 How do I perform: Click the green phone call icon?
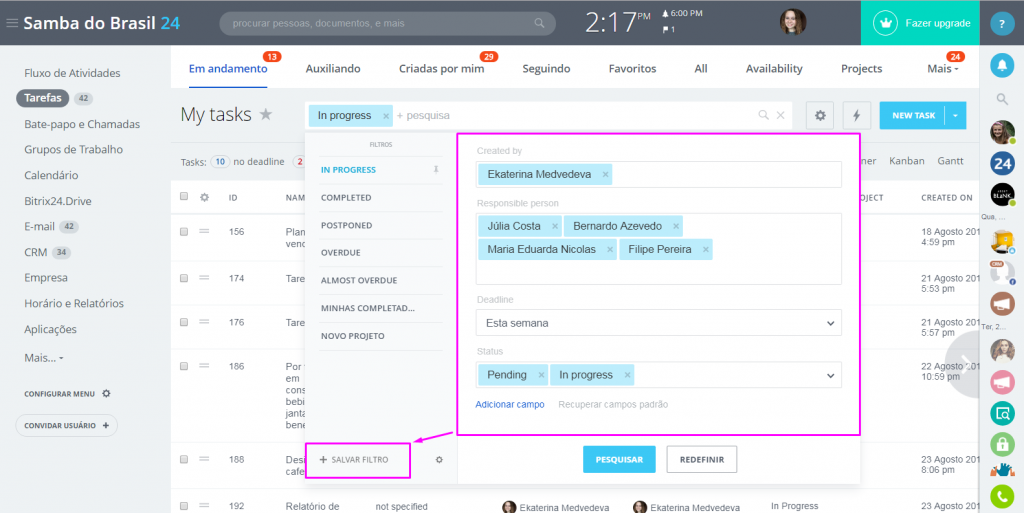click(1002, 497)
